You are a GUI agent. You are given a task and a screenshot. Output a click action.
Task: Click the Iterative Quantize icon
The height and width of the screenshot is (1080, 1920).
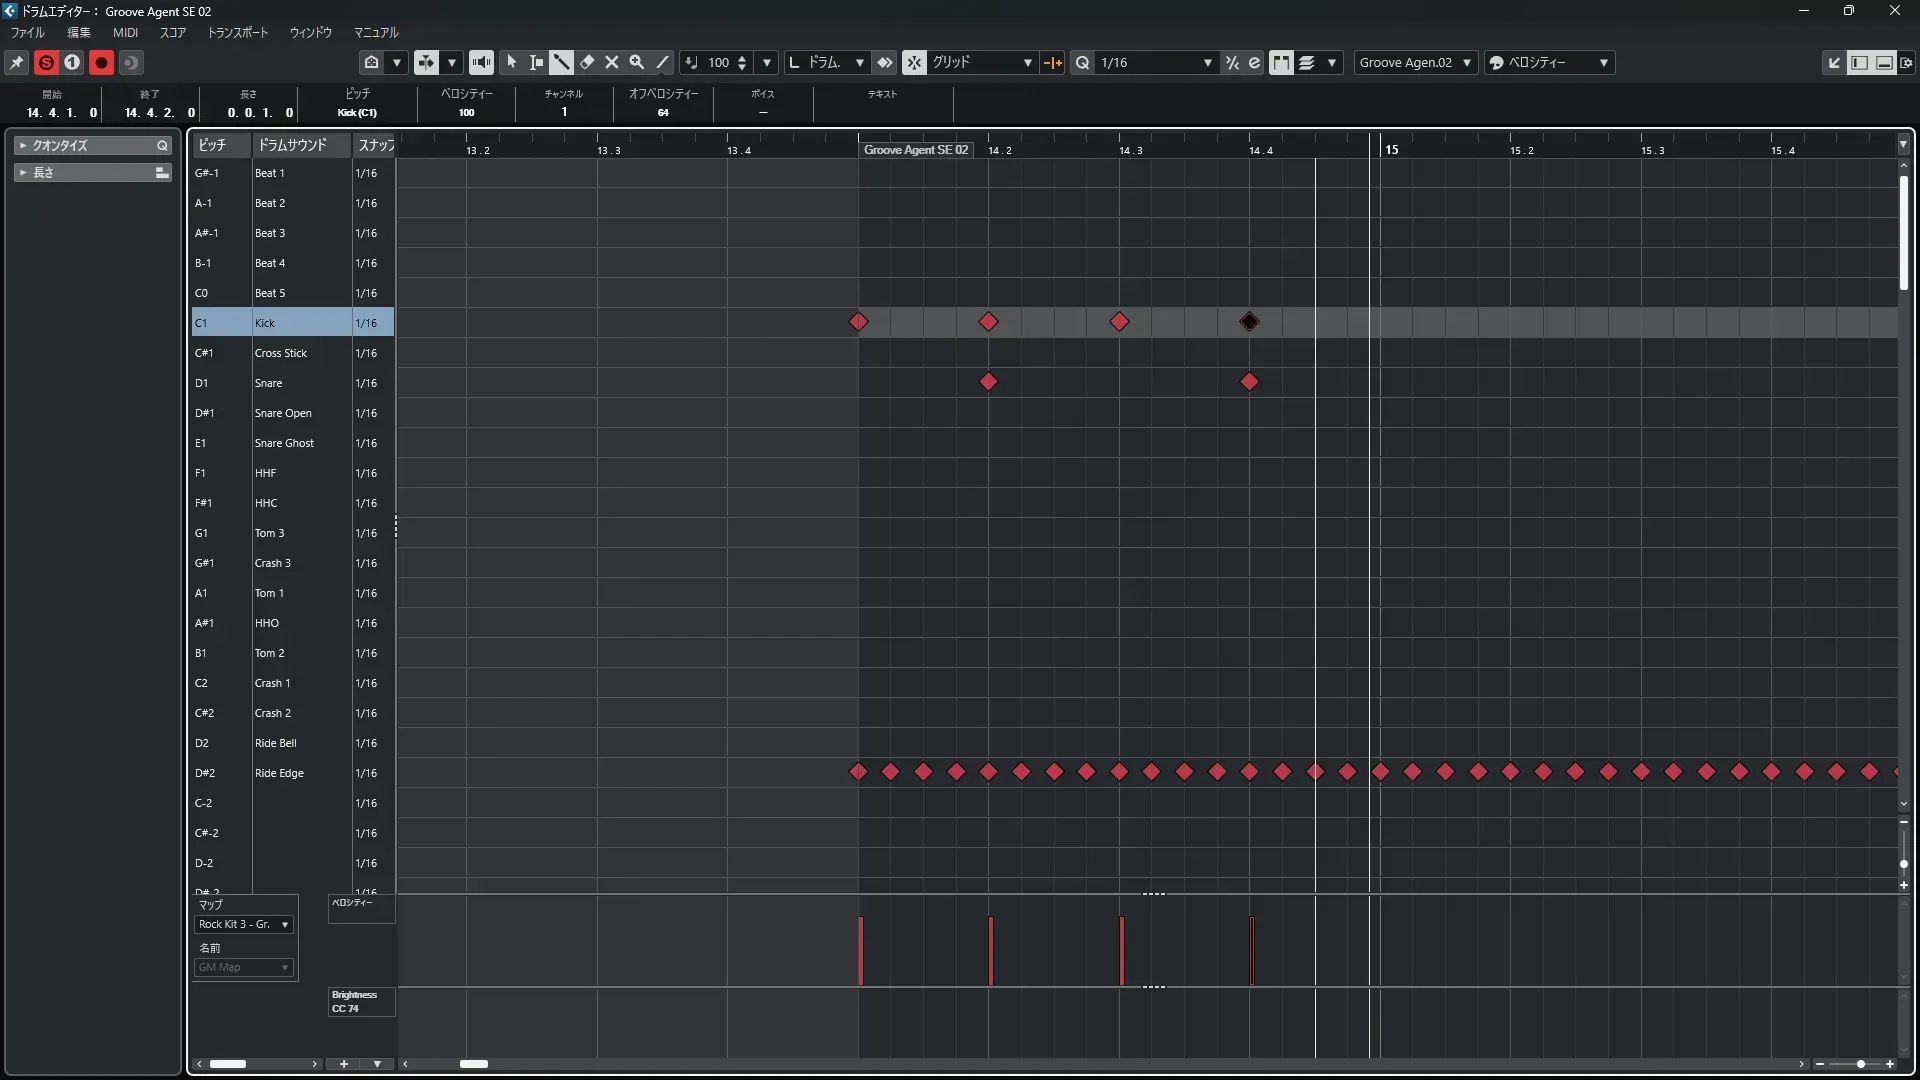[1232, 62]
